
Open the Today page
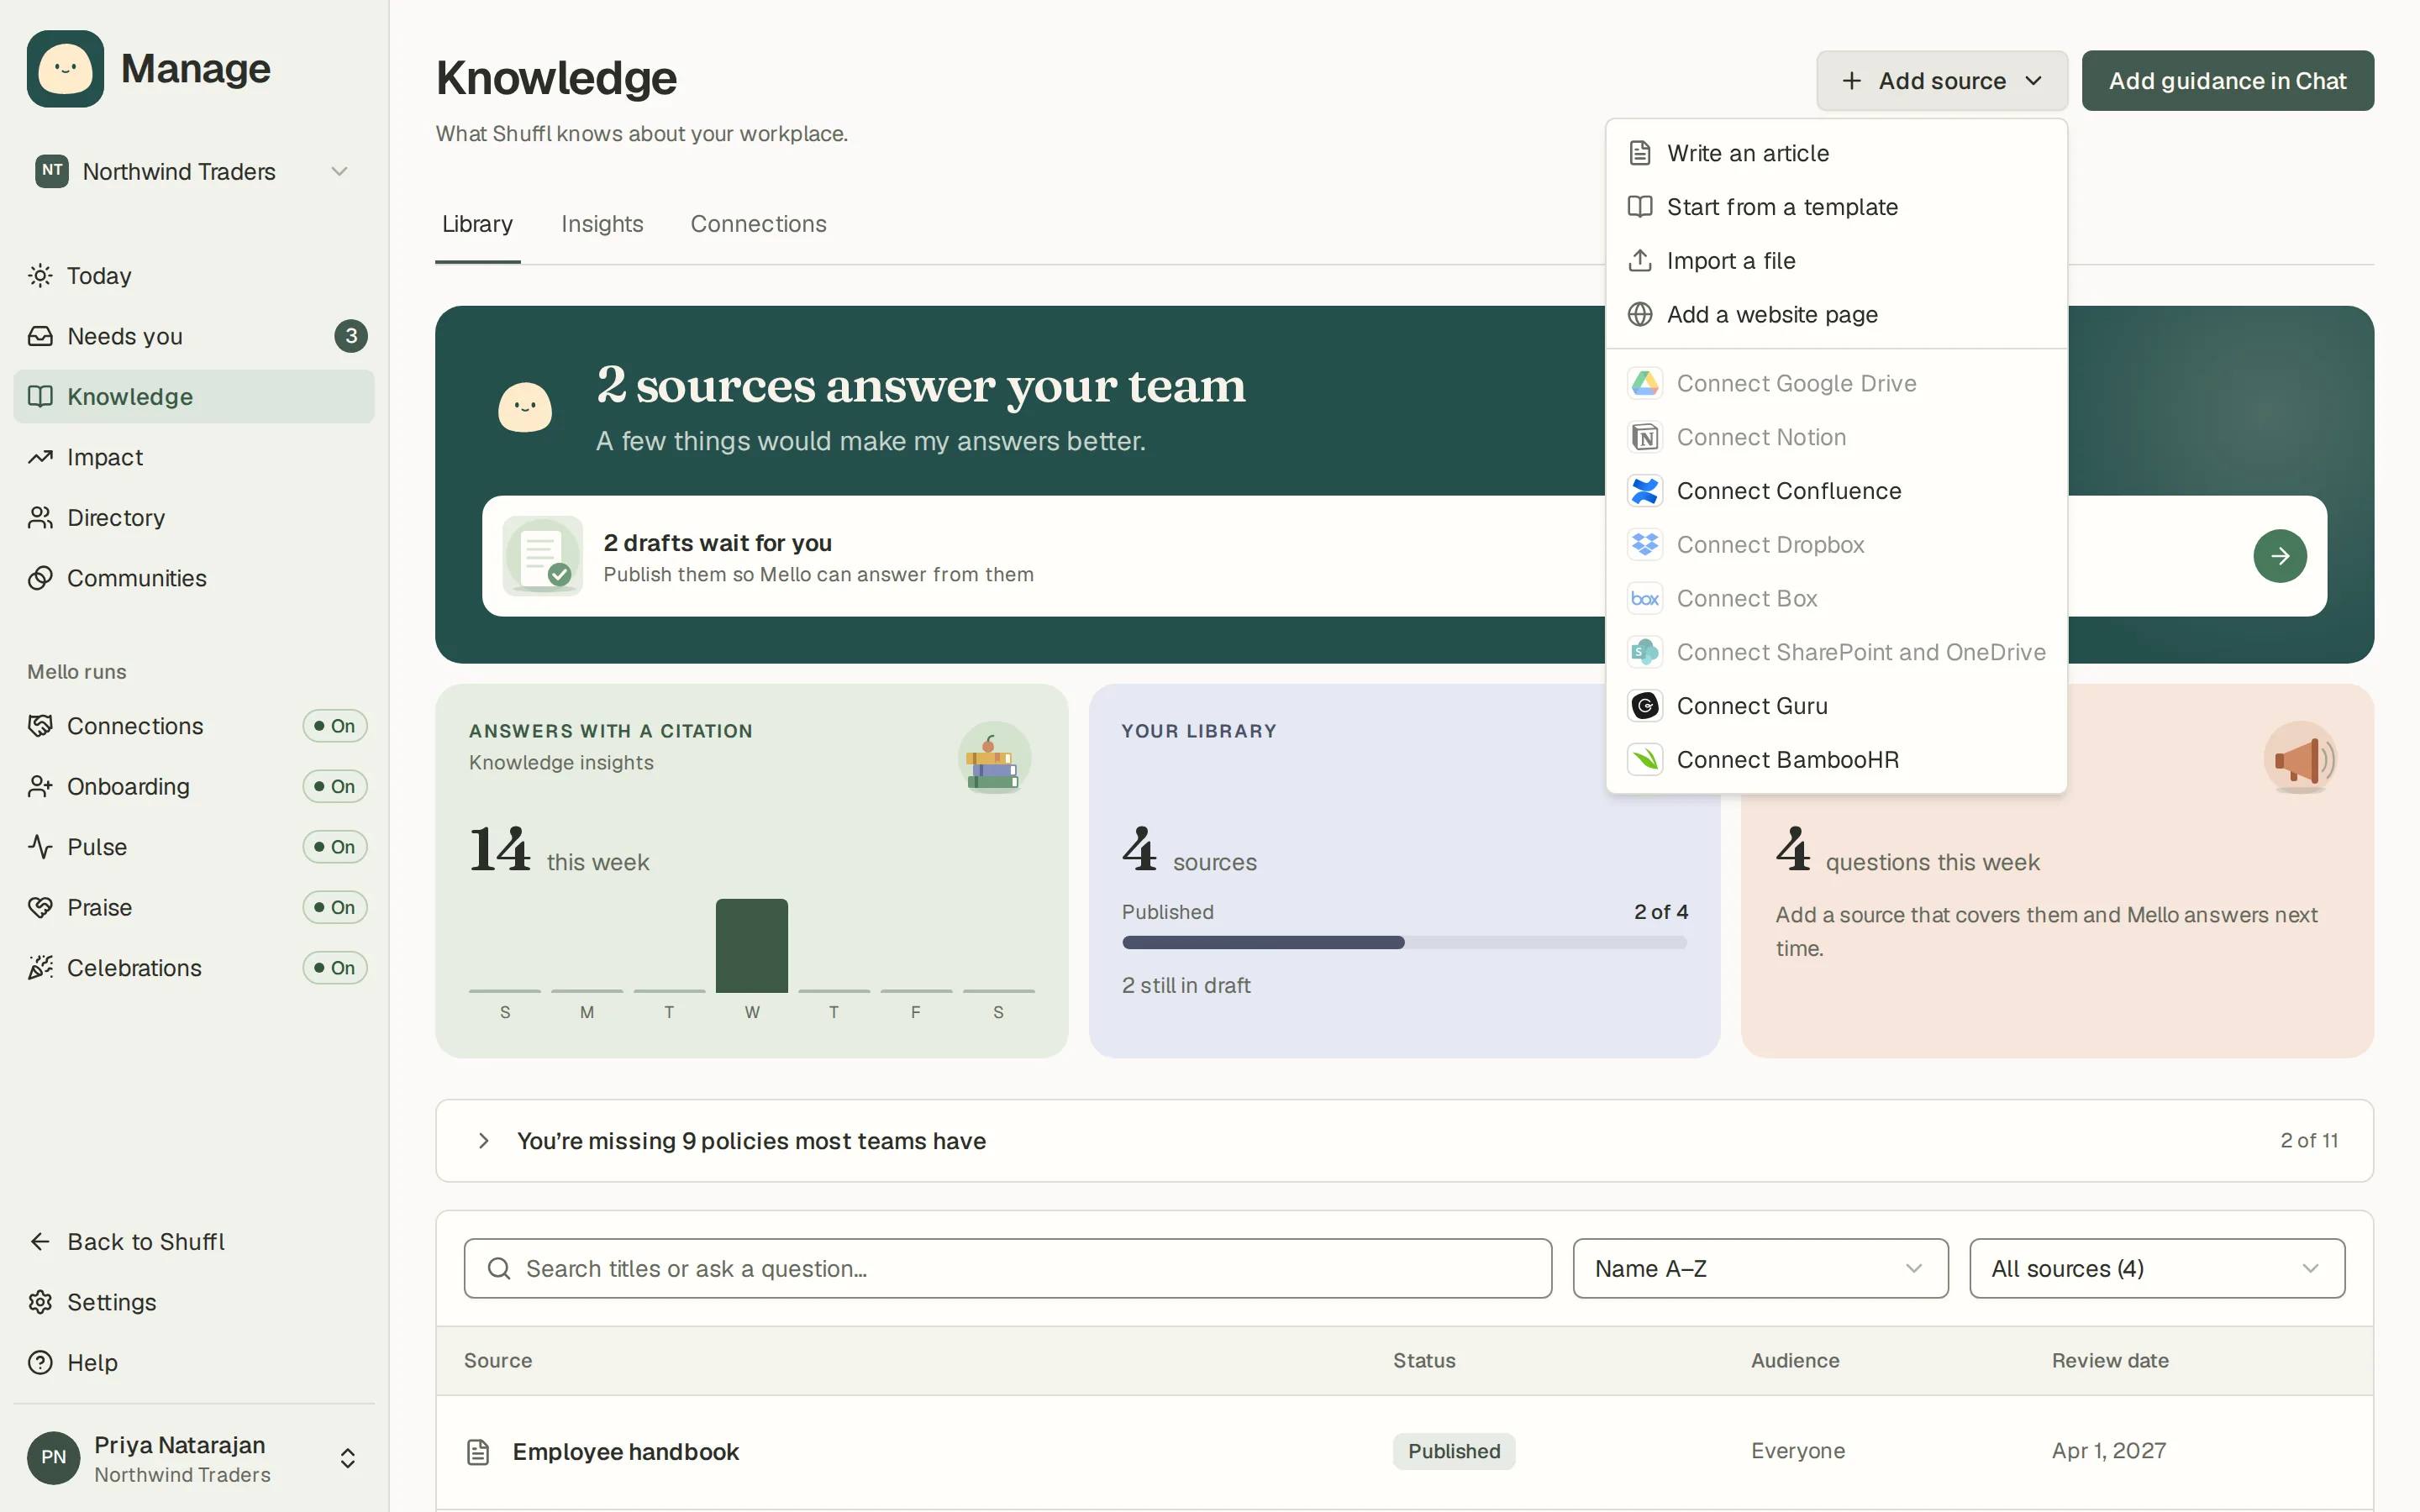(193, 275)
